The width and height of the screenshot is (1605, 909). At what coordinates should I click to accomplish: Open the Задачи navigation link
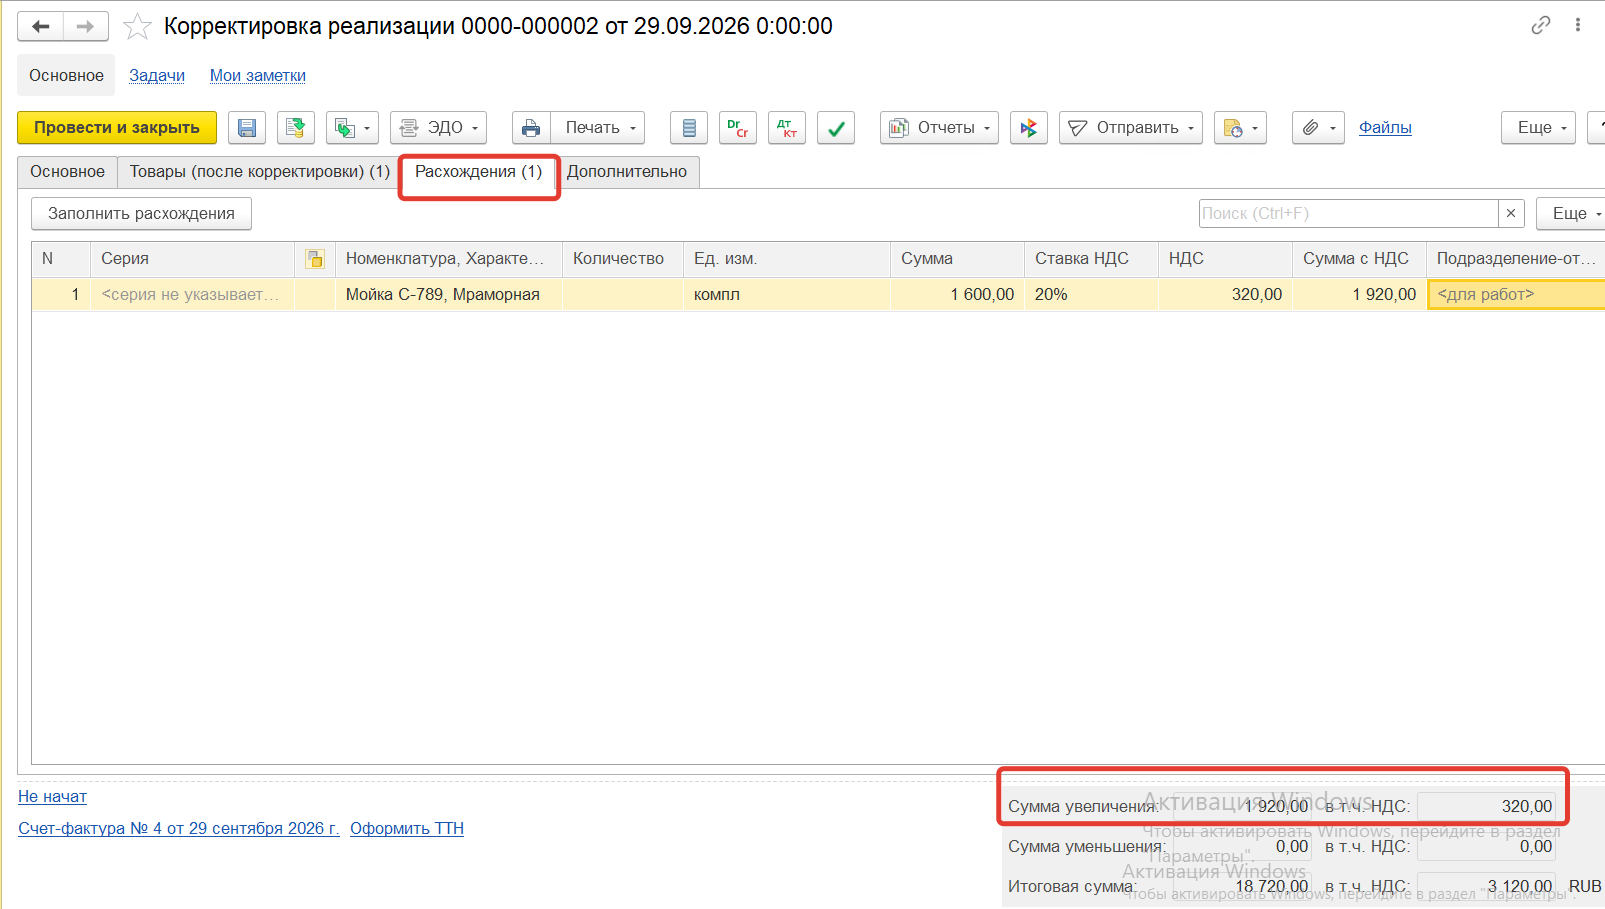(x=157, y=76)
